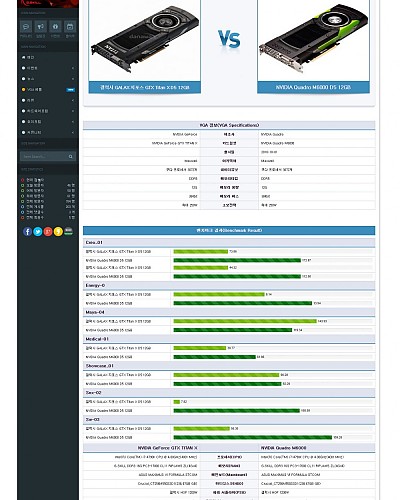The image size is (400, 500).
Task: Click the info circle sidebar icon
Action: tap(55, 26)
